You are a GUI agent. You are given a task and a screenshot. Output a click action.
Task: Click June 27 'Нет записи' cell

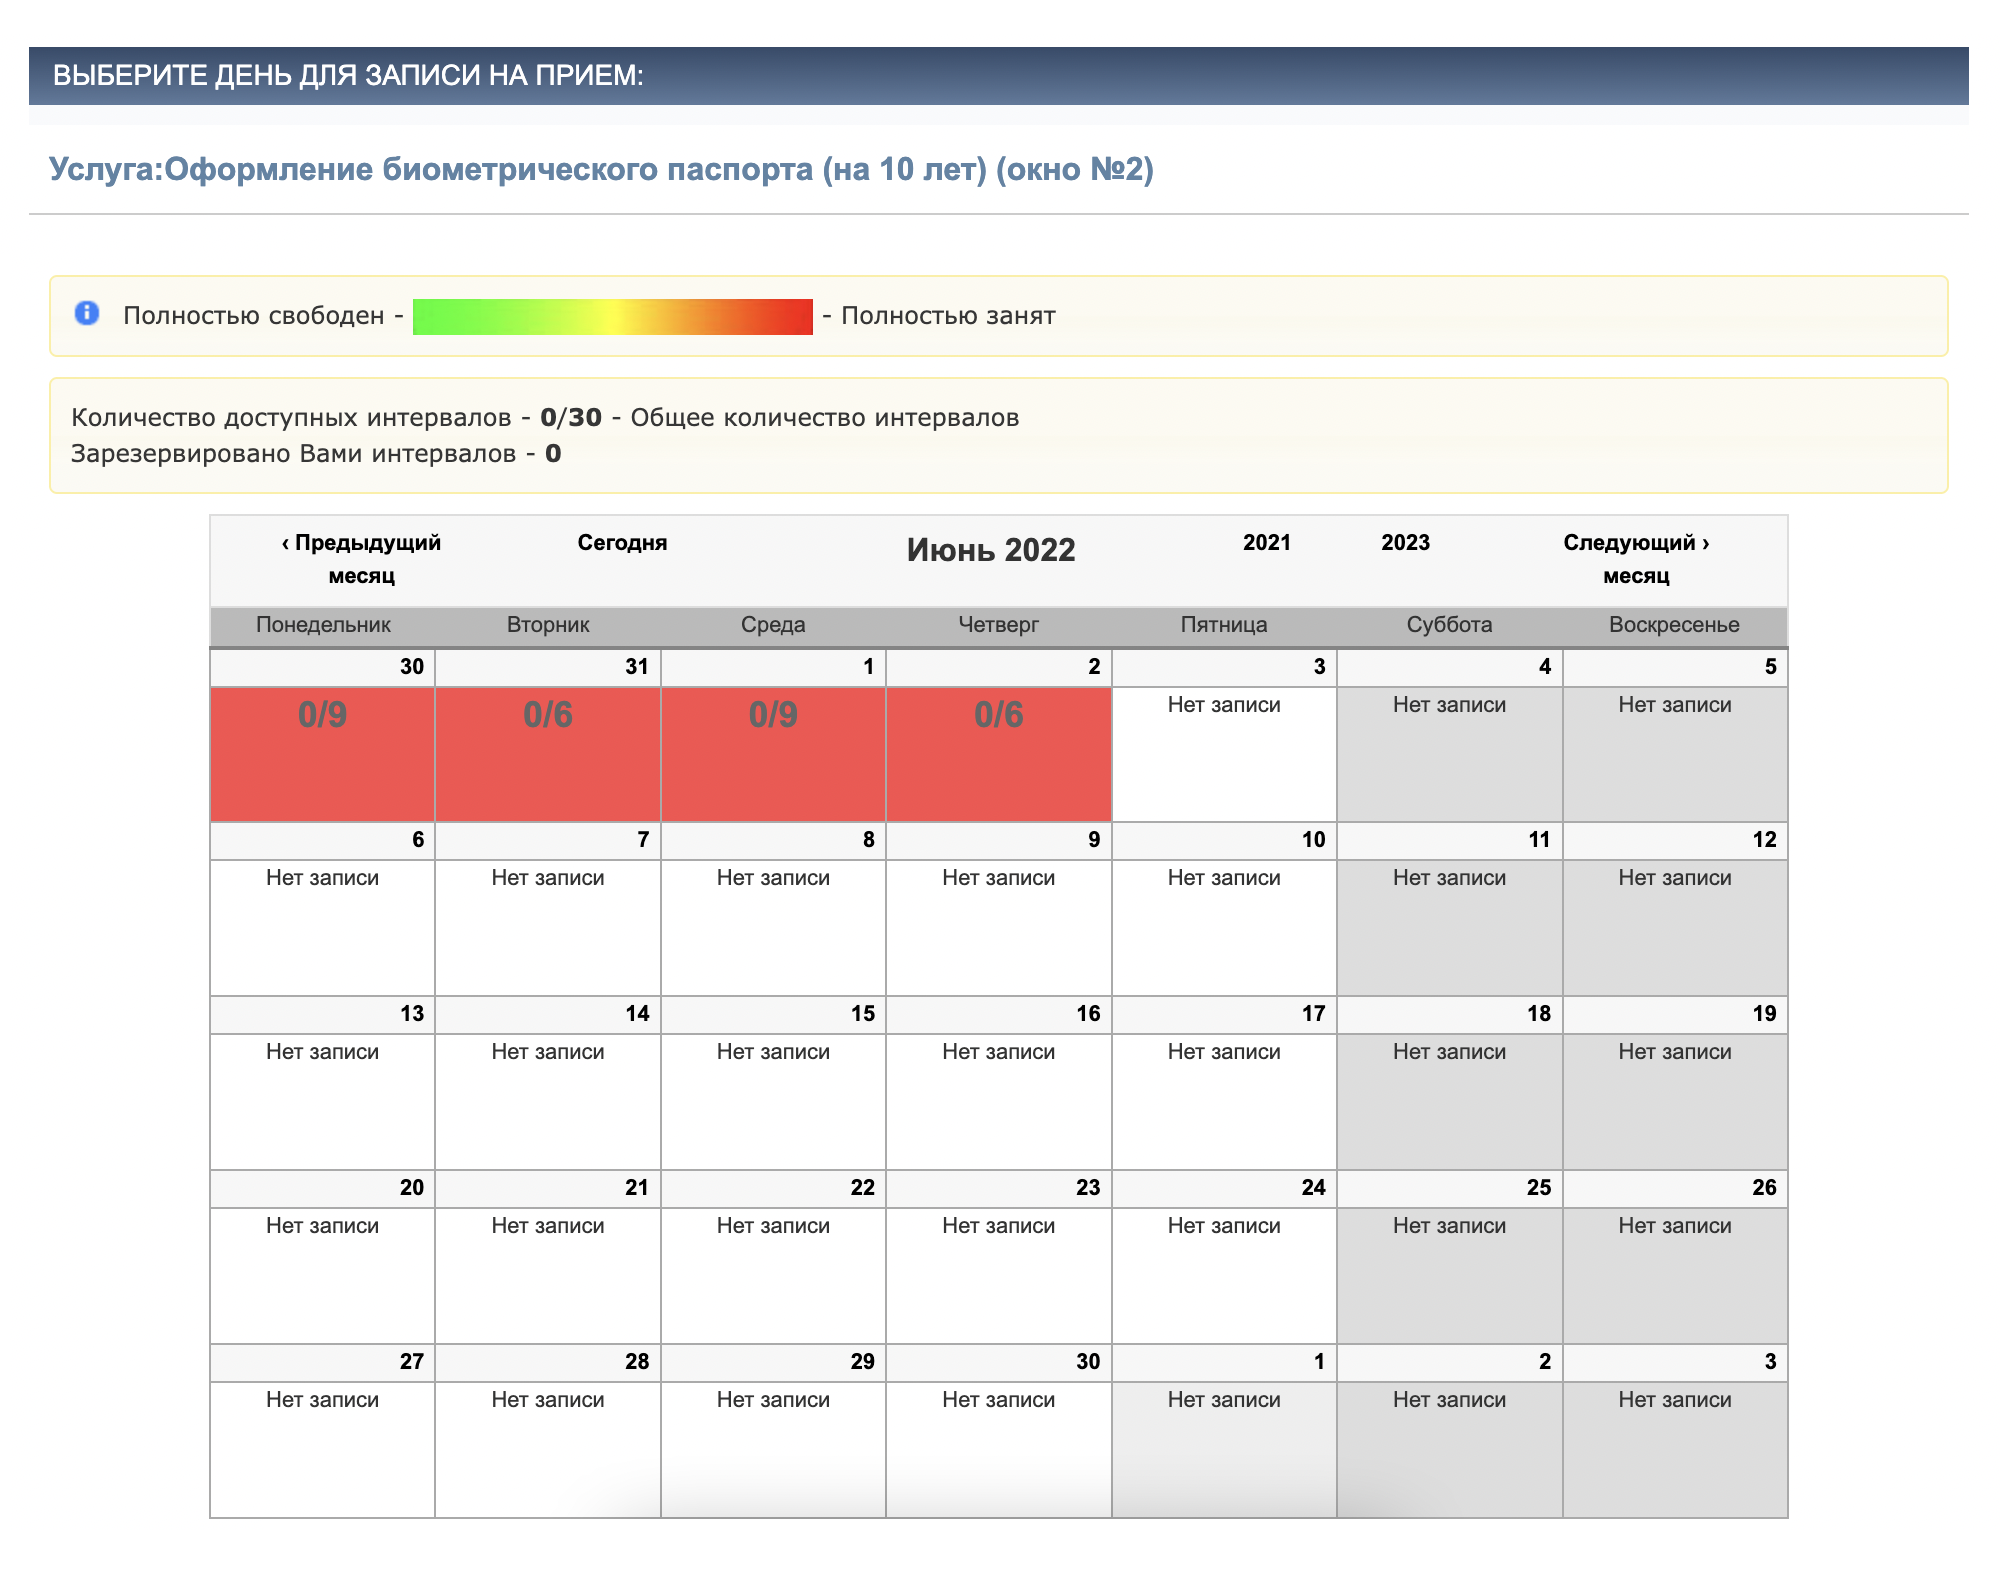click(x=322, y=1449)
